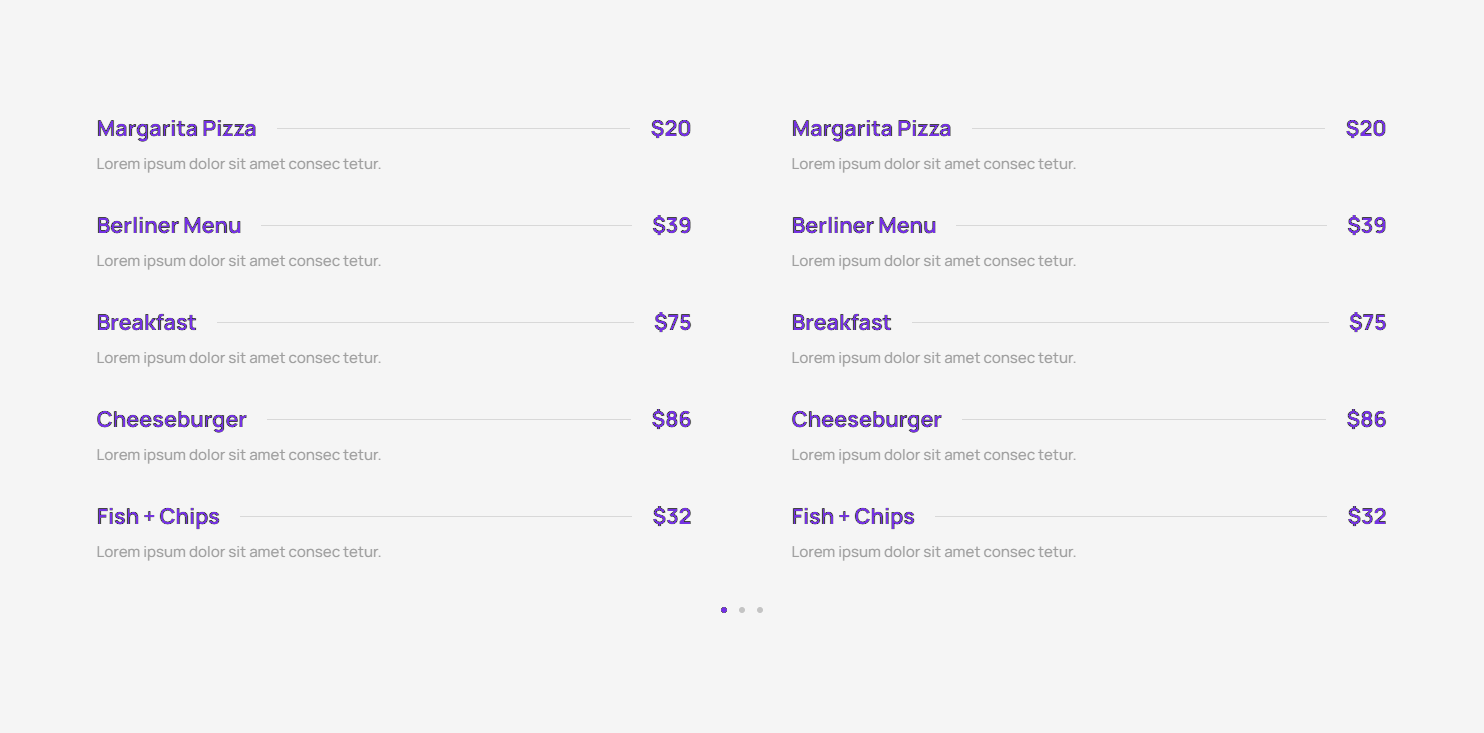Click the $20 price in left column
Image resolution: width=1484 pixels, height=733 pixels.
pos(671,129)
